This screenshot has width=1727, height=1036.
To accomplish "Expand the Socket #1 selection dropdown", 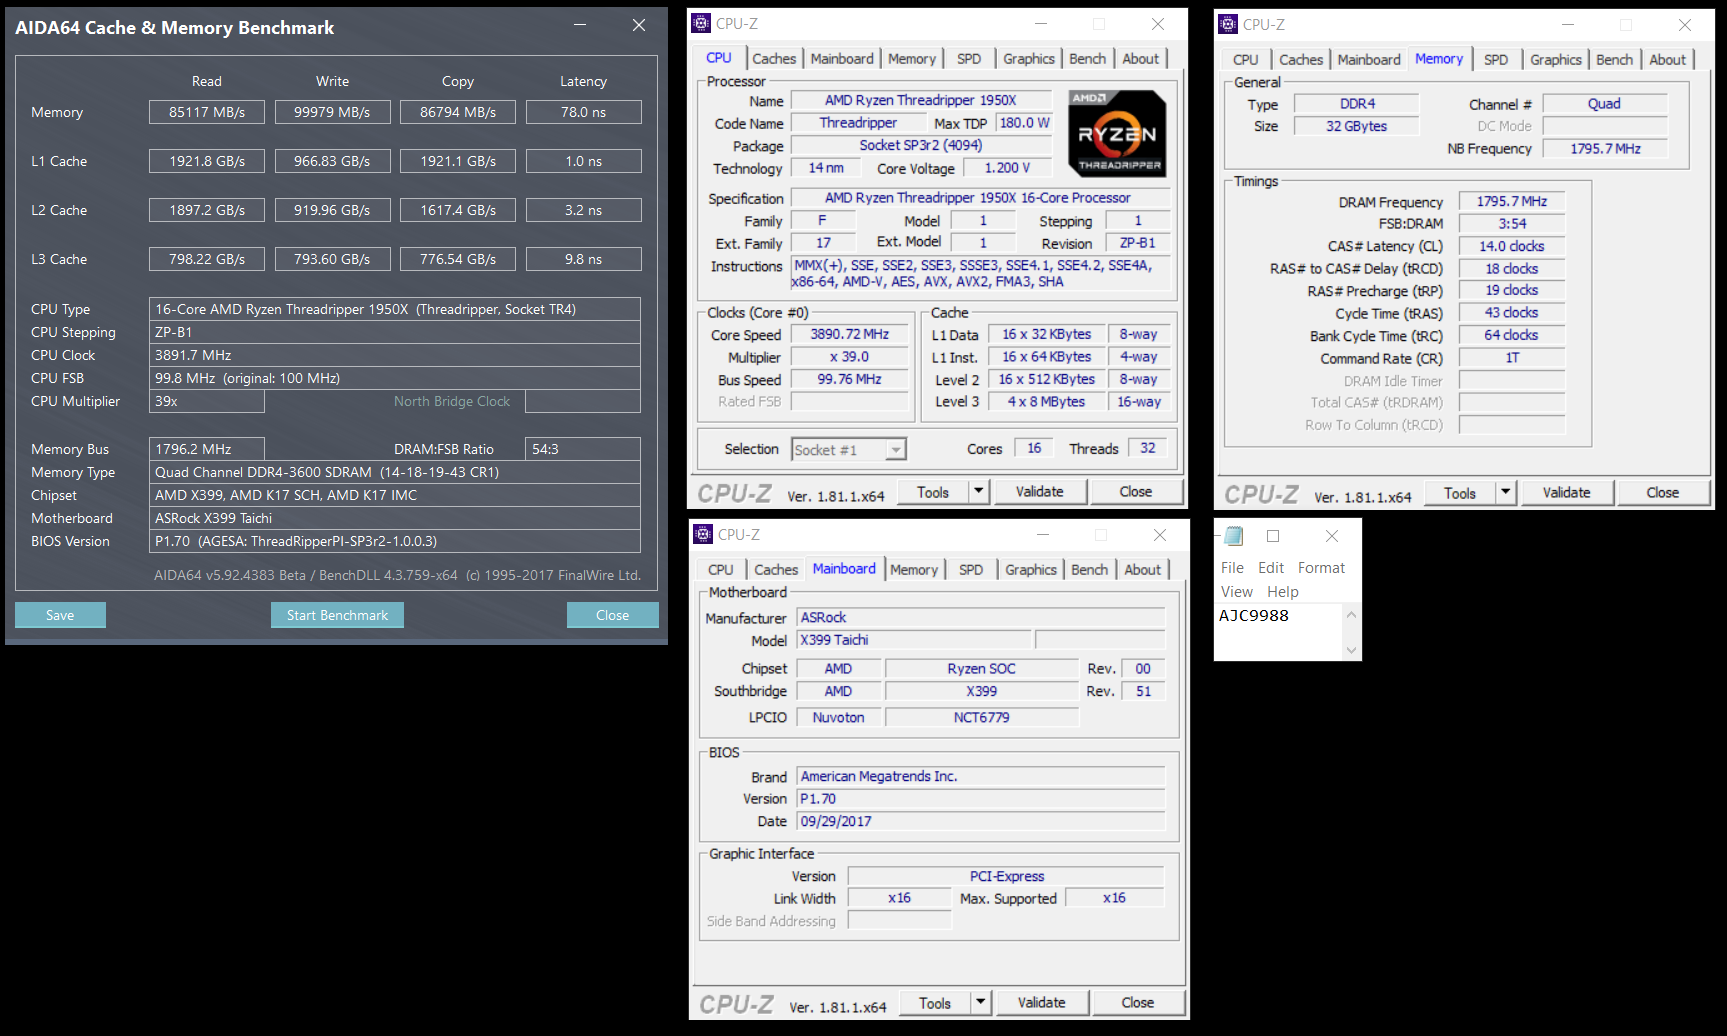I will click(x=896, y=450).
